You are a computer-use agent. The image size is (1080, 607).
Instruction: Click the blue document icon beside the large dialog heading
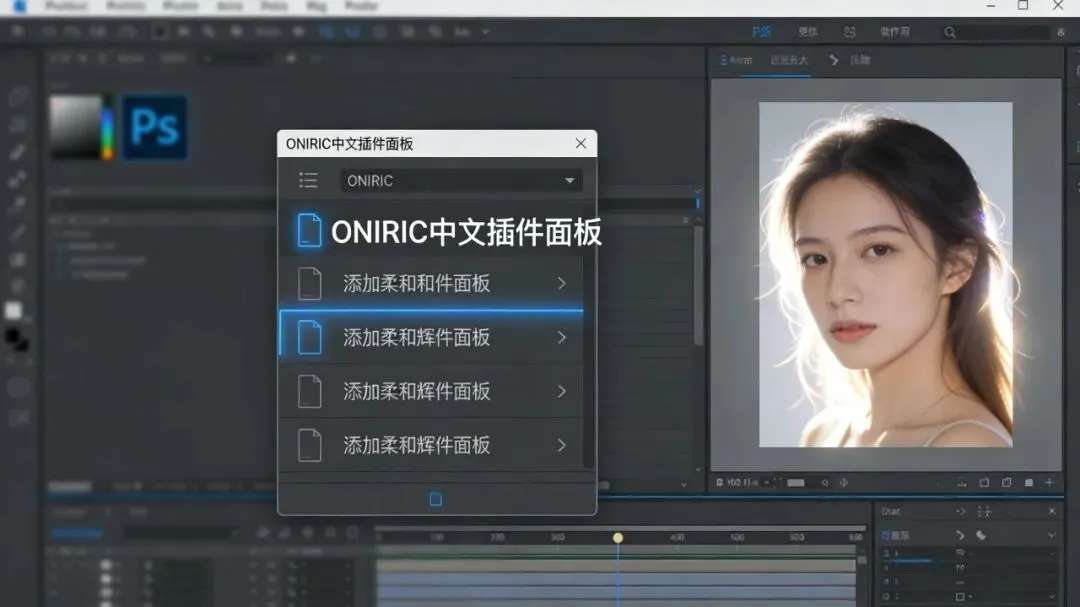tap(309, 230)
